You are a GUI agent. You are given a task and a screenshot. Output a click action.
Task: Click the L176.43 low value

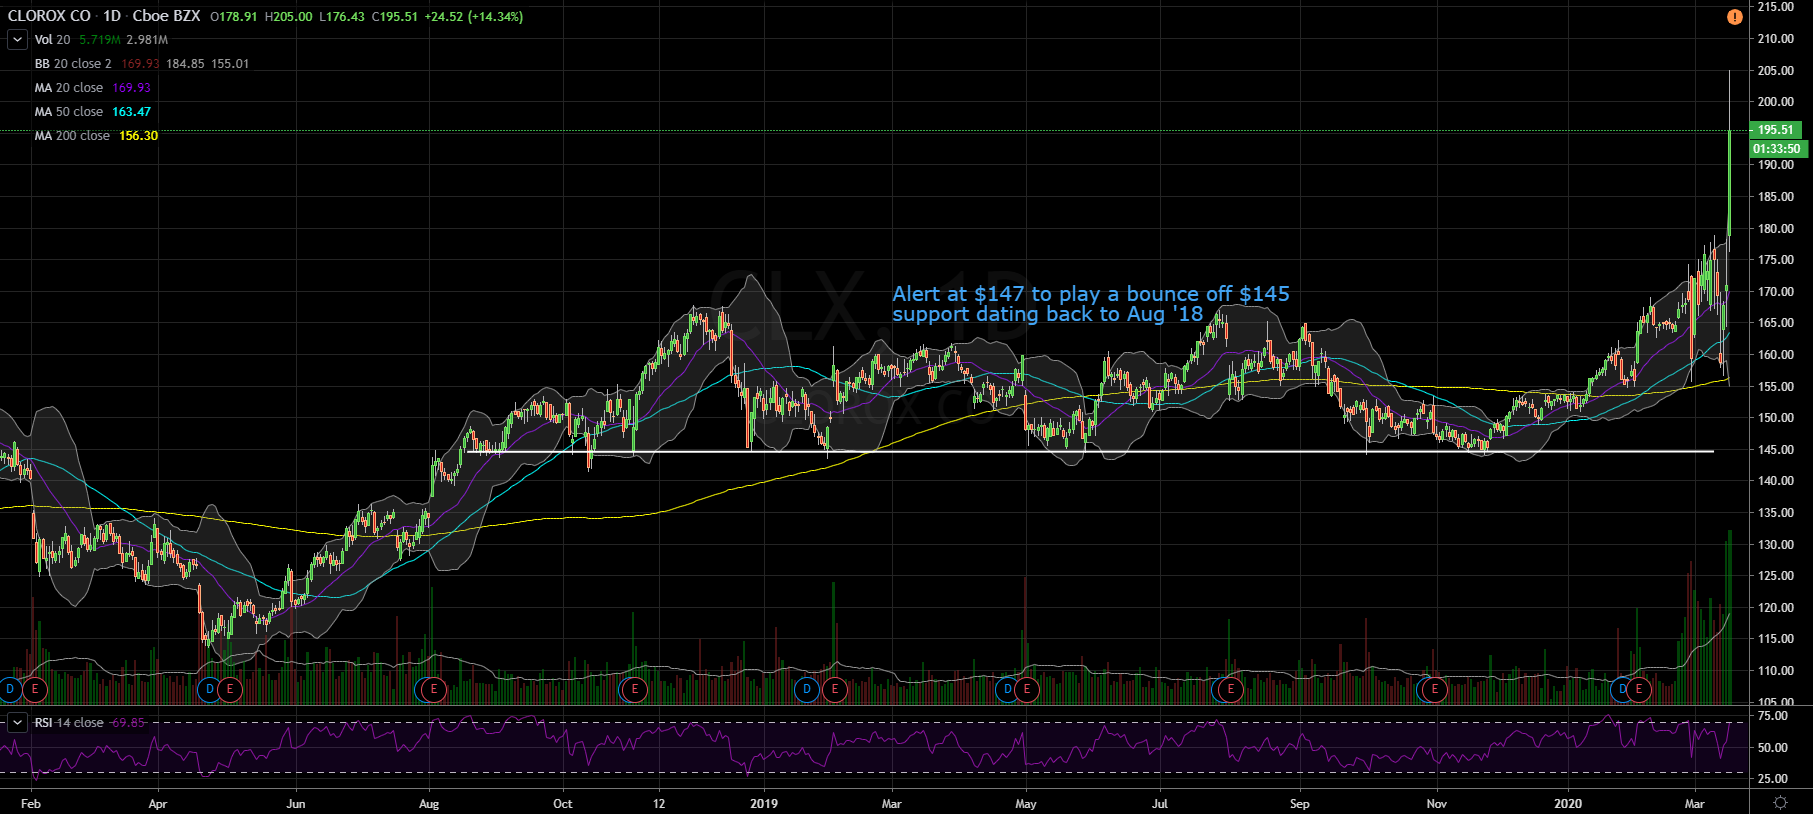click(342, 17)
